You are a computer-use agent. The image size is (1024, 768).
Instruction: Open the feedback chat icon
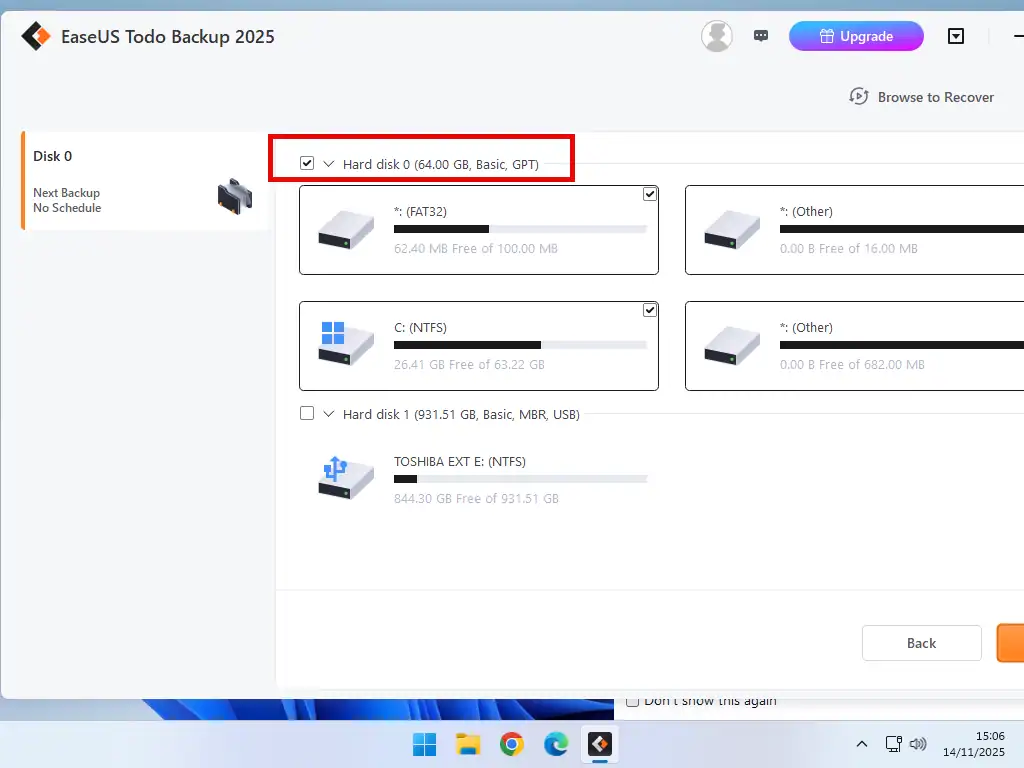pos(761,35)
